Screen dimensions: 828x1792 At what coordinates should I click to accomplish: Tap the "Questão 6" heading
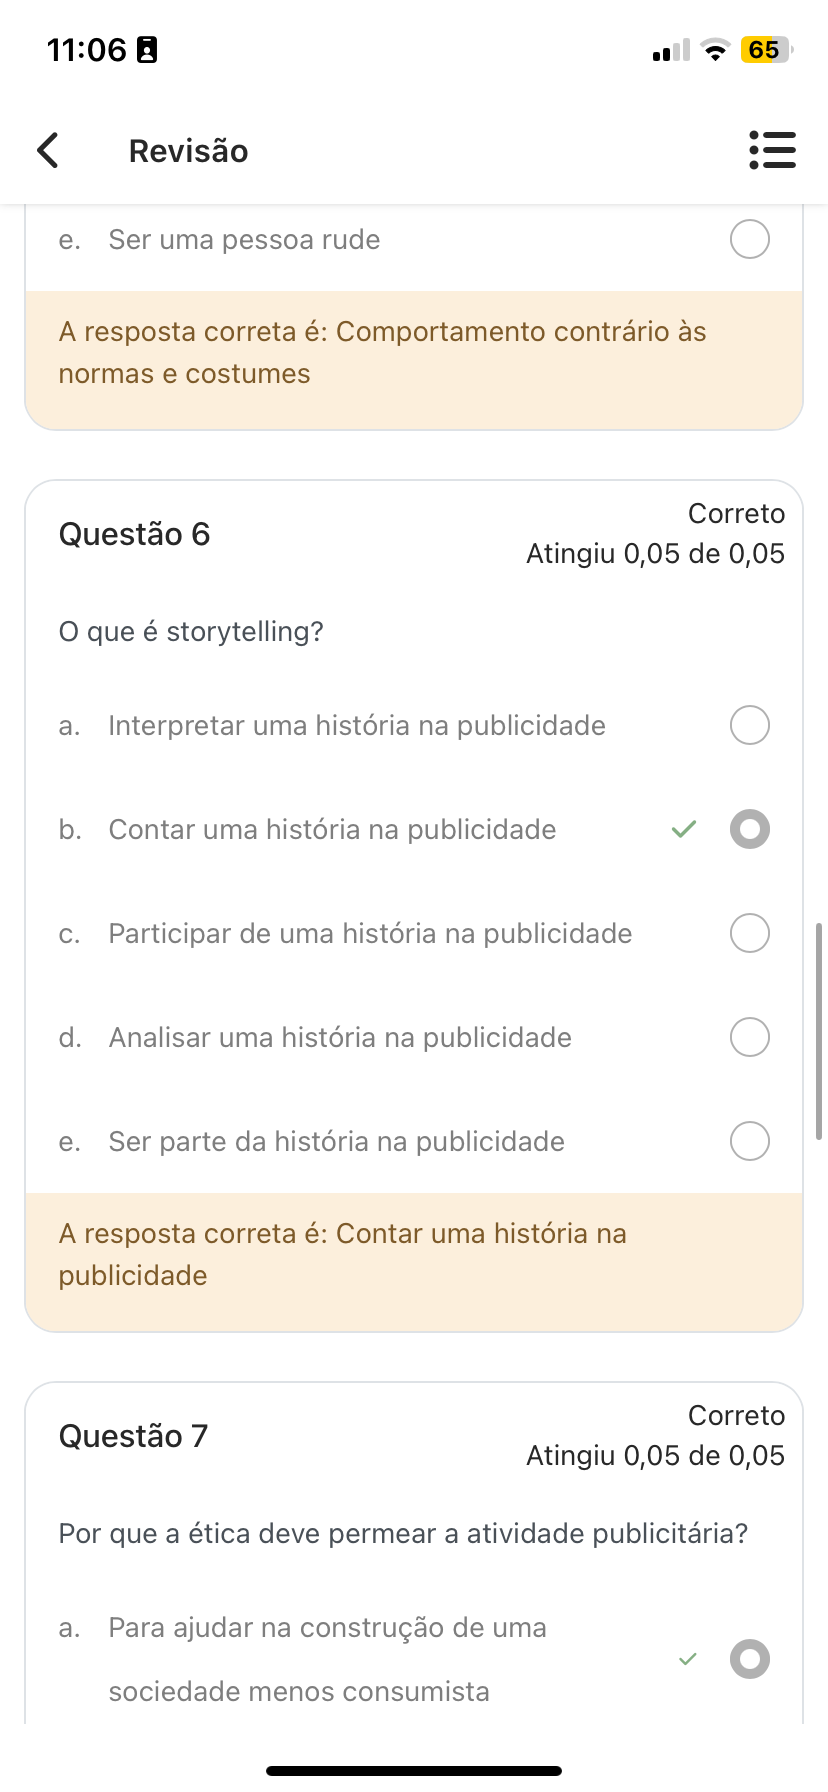coord(134,534)
